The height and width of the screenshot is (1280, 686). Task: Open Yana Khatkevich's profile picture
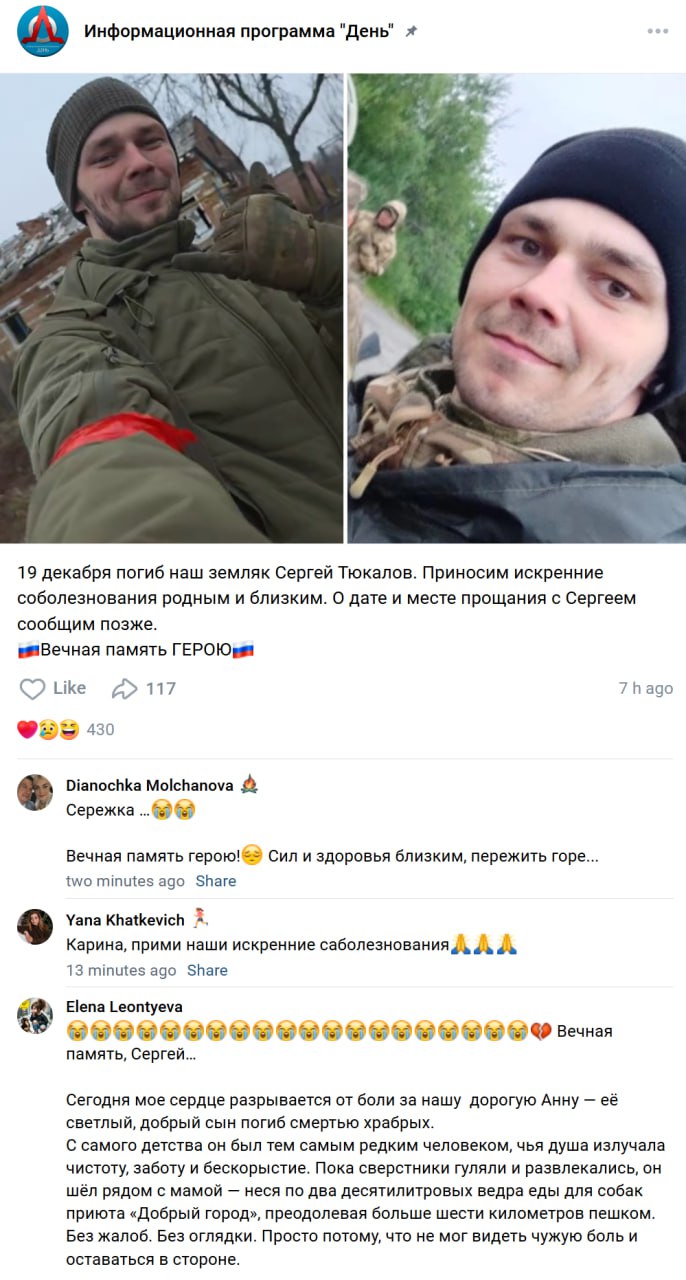tap(35, 927)
